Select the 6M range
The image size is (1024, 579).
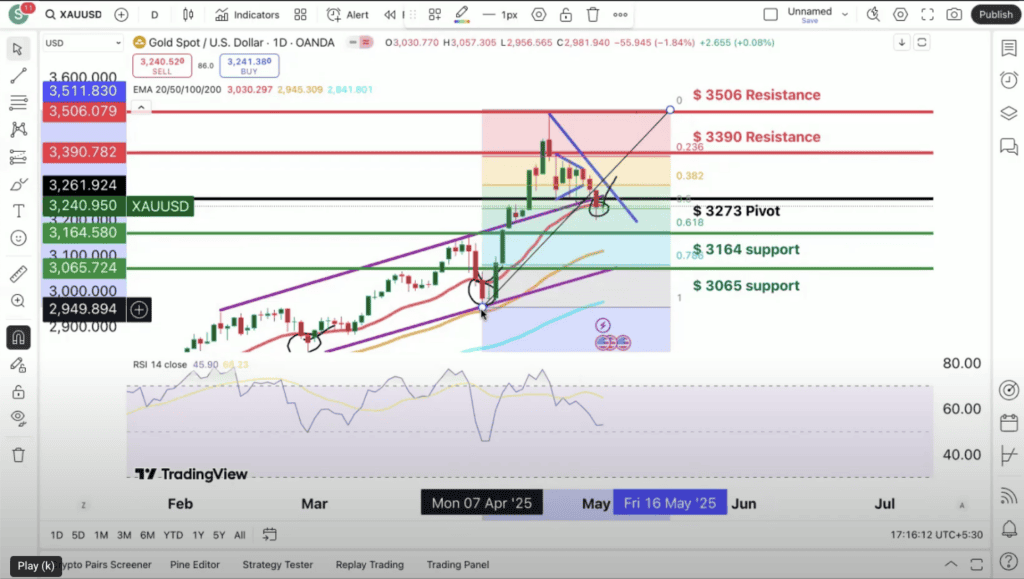[x=148, y=535]
